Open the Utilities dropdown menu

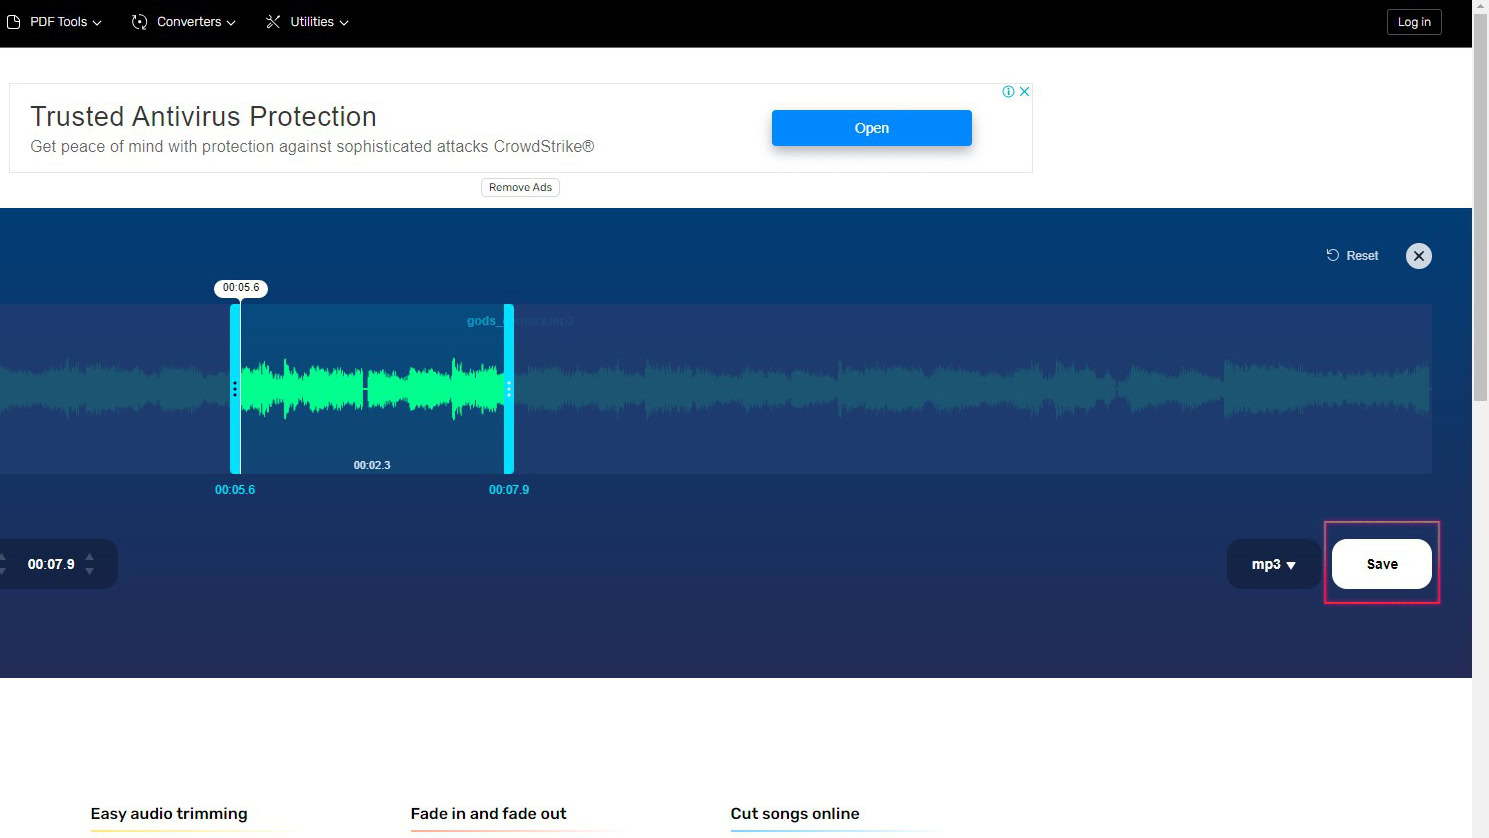pos(307,22)
